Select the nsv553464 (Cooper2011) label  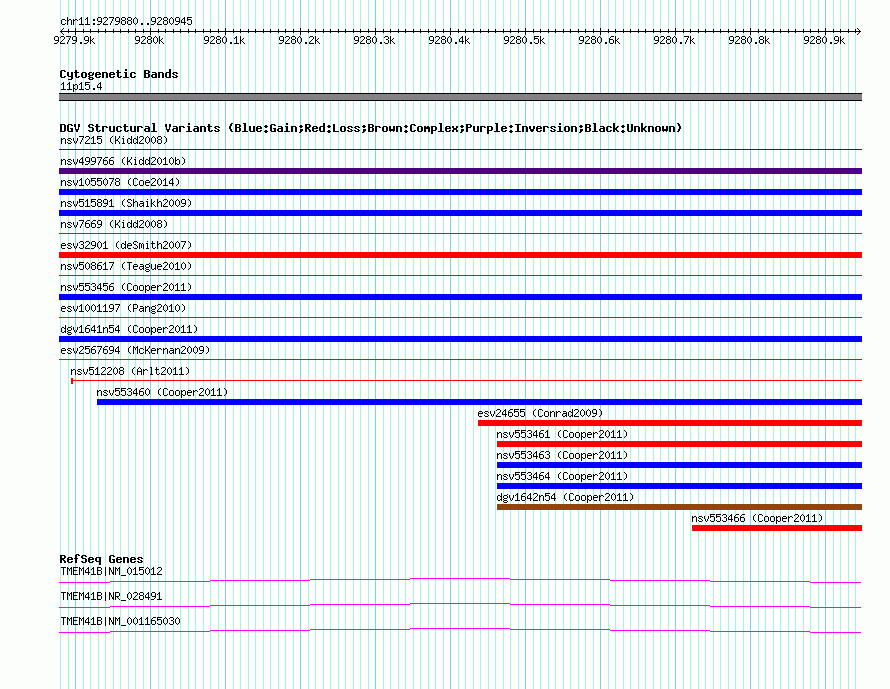(x=562, y=476)
